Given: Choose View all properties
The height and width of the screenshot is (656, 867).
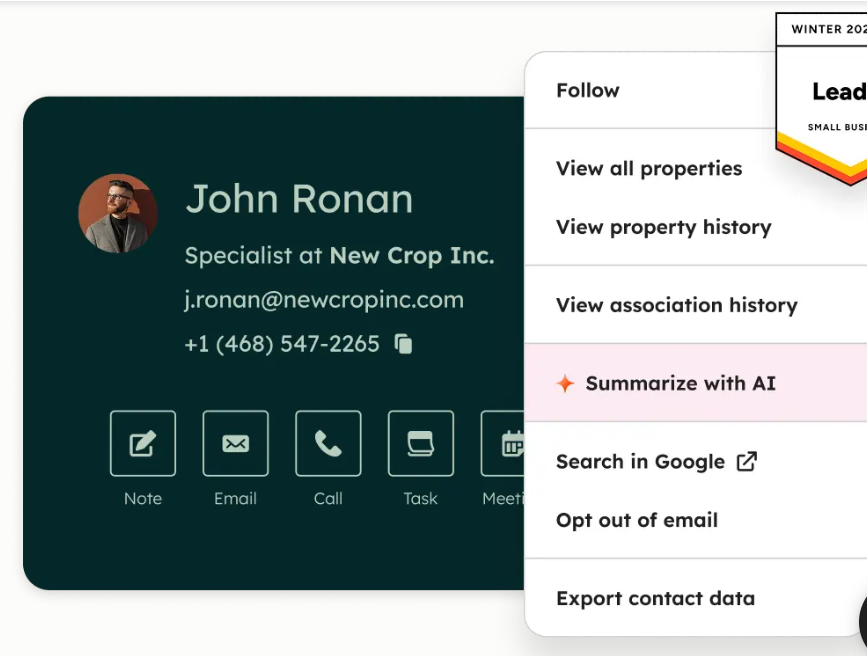Looking at the screenshot, I should point(649,168).
